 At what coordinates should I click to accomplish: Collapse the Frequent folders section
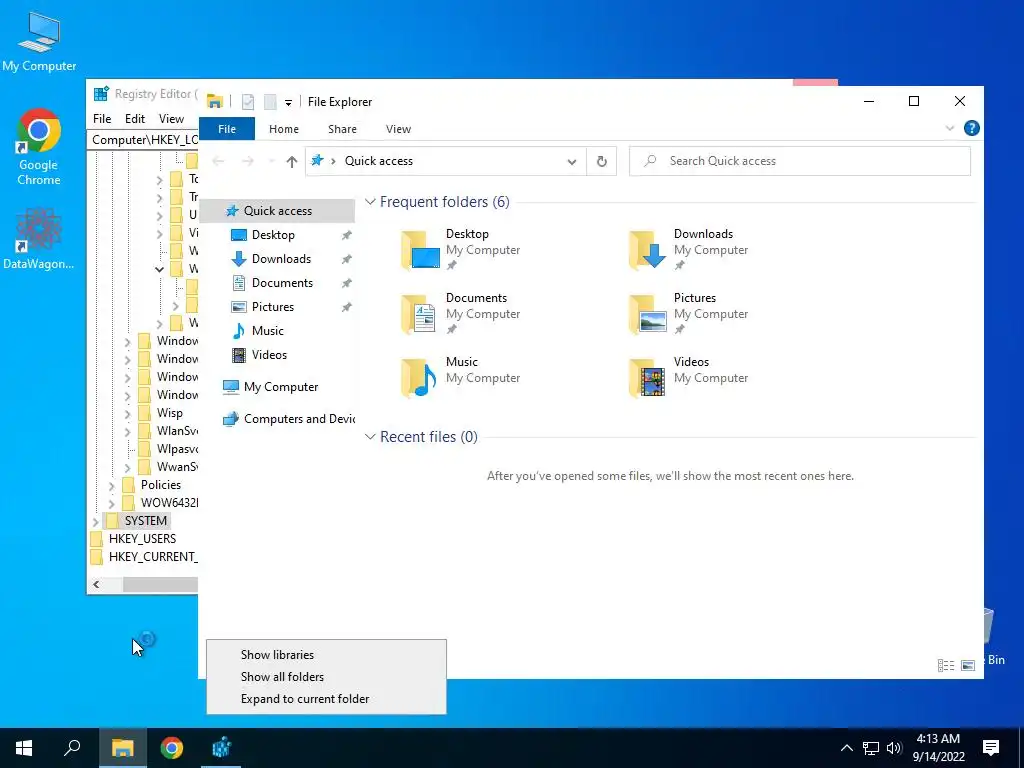(370, 202)
